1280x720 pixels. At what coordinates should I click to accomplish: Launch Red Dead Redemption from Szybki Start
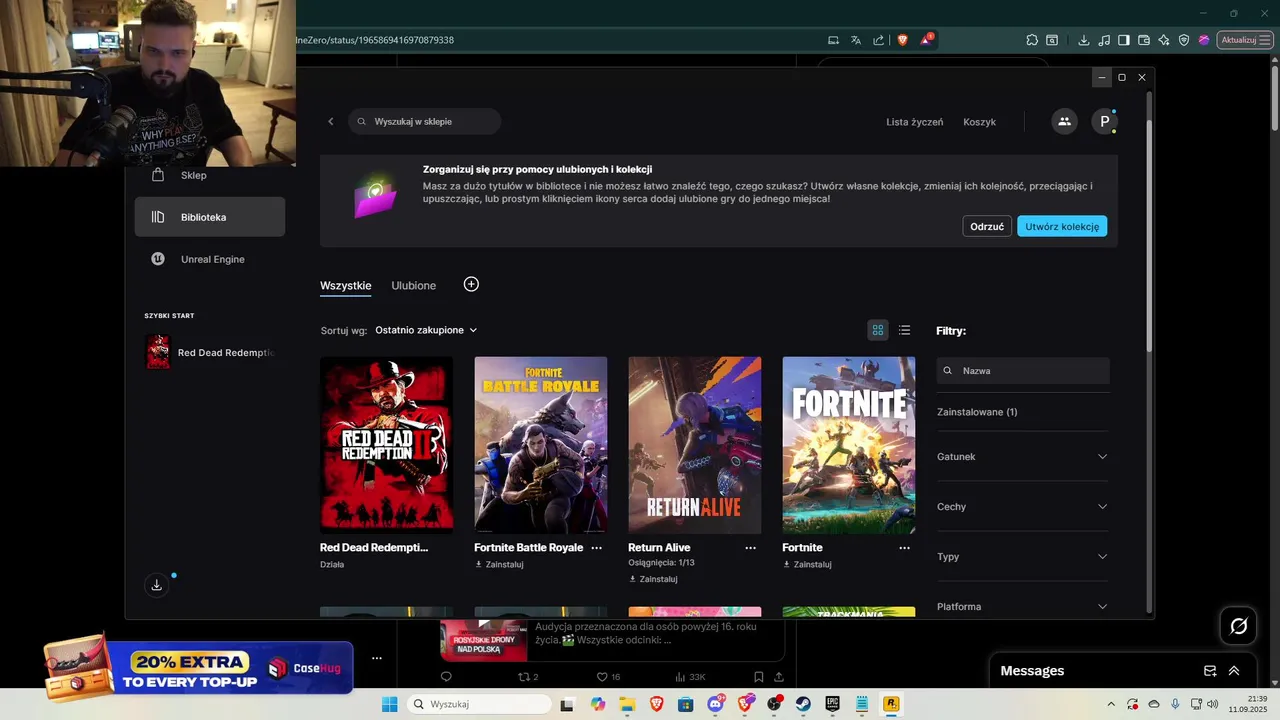(x=210, y=352)
